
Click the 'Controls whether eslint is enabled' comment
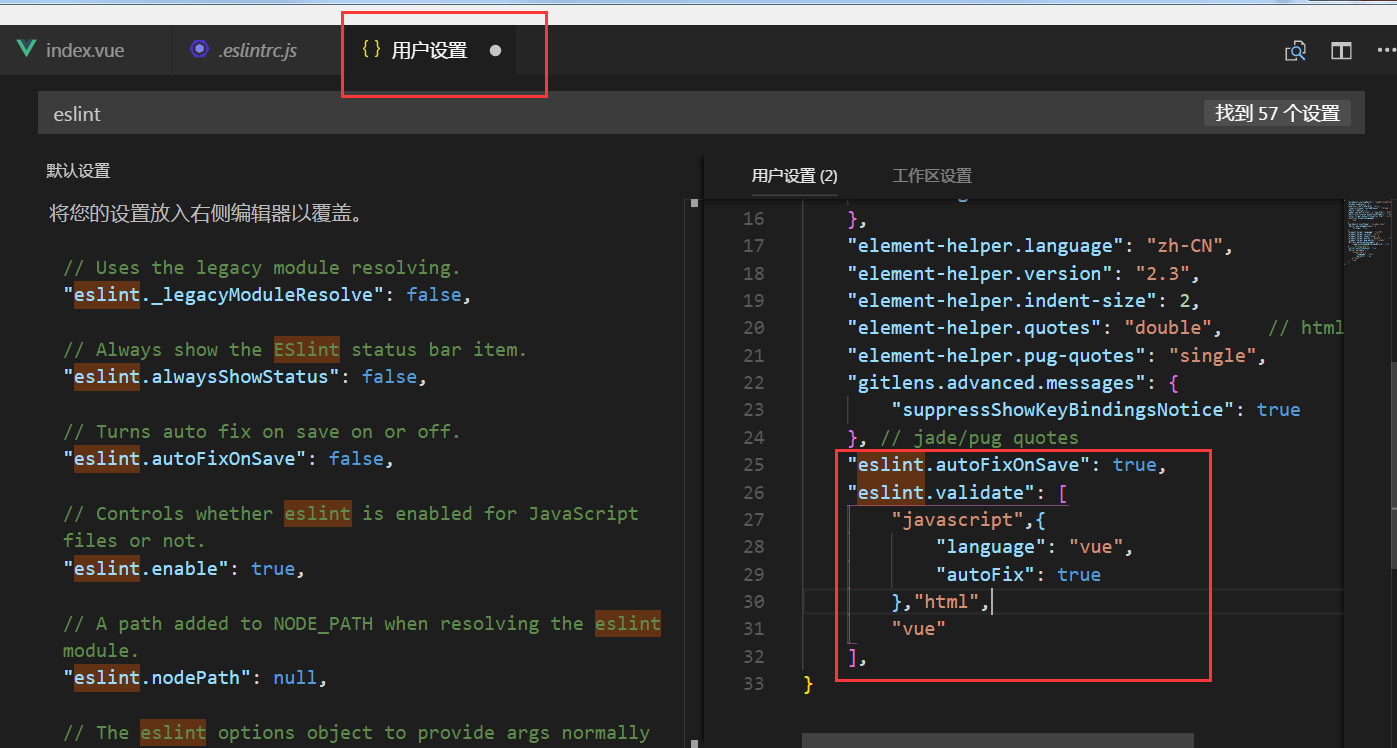(x=350, y=527)
